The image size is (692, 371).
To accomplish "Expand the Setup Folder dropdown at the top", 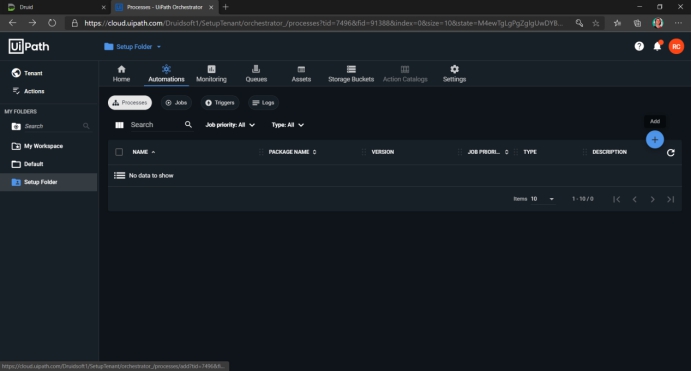I will 133,46.
